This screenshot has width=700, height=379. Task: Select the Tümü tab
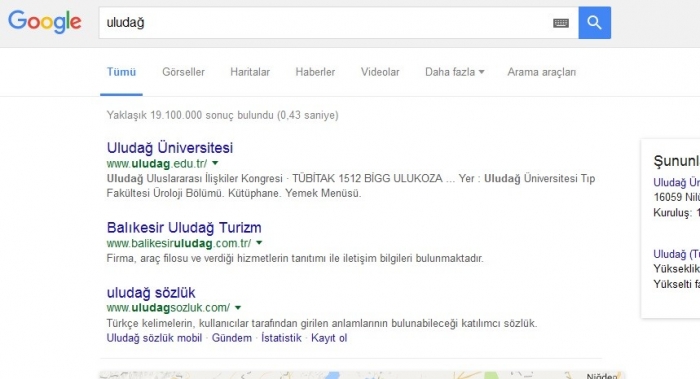[x=121, y=72]
